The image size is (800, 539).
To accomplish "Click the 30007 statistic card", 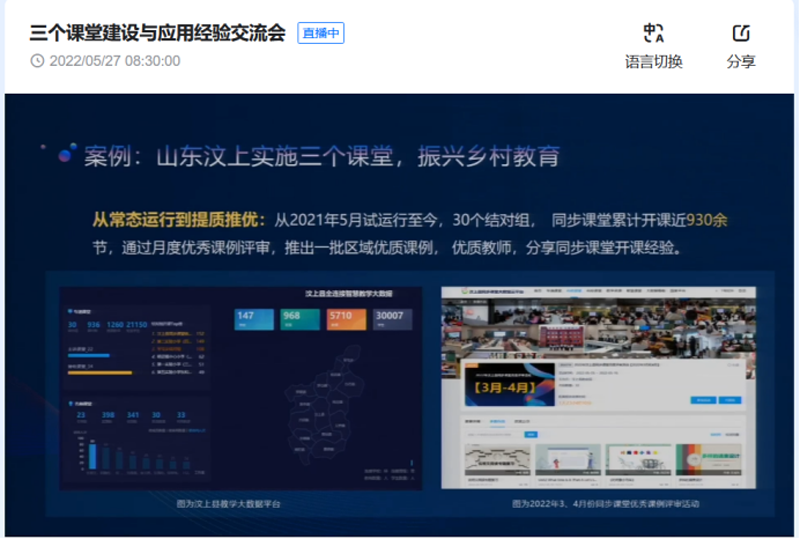I will click(391, 319).
